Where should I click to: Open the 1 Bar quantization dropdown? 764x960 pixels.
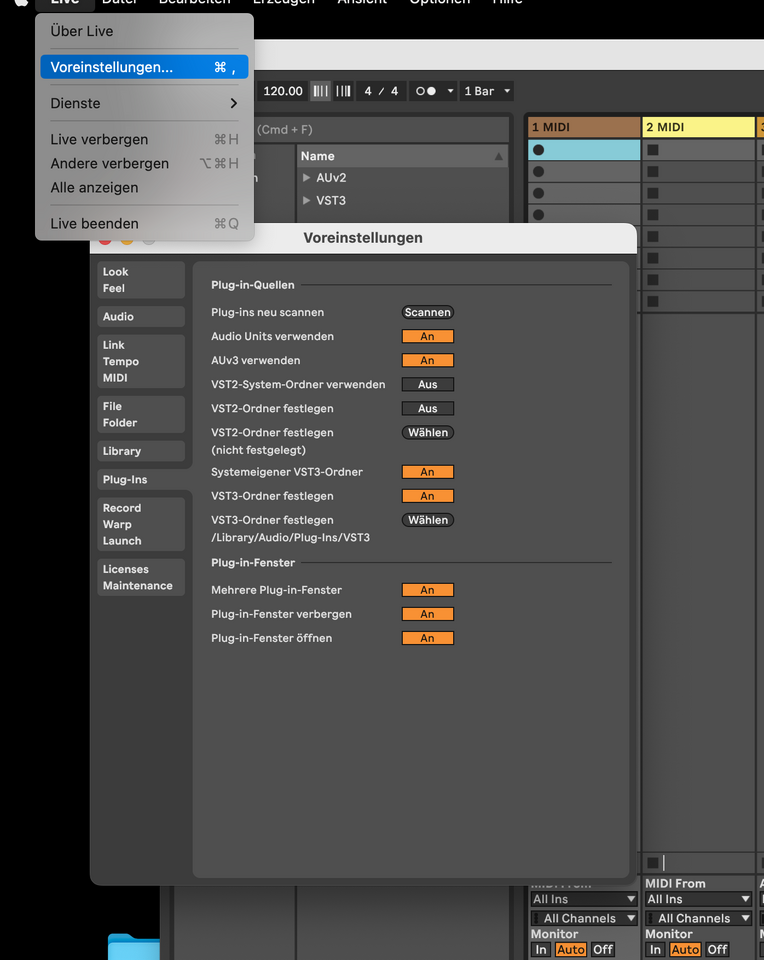tap(487, 91)
